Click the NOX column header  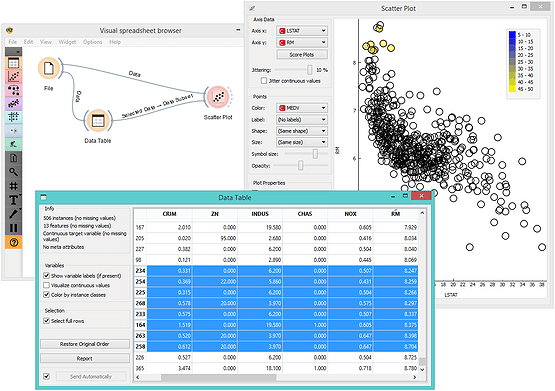[x=350, y=214]
